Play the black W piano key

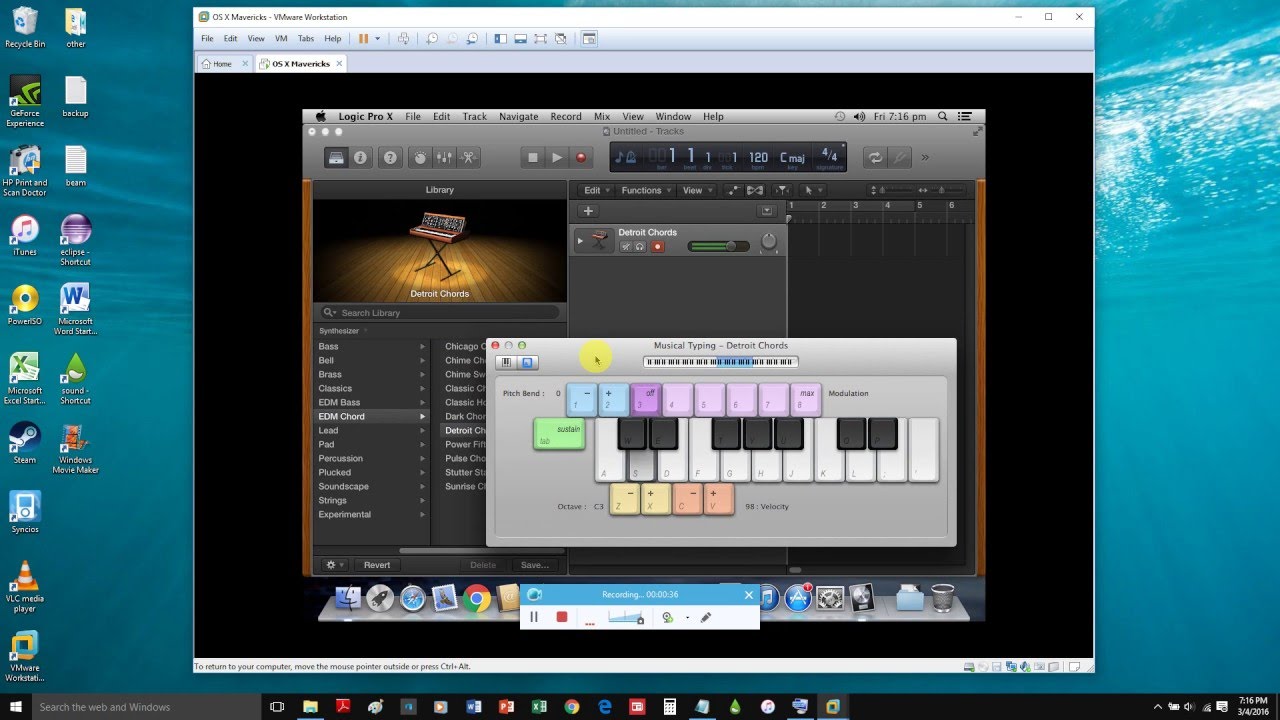[x=632, y=434]
